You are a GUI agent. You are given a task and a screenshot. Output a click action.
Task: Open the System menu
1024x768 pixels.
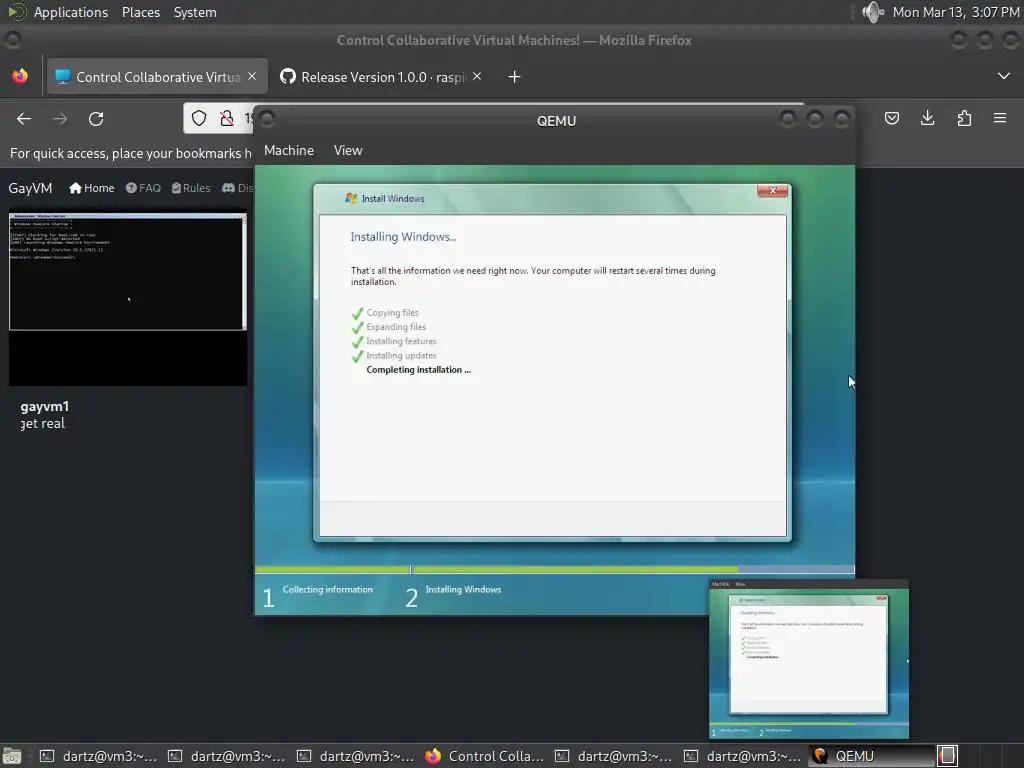(195, 12)
